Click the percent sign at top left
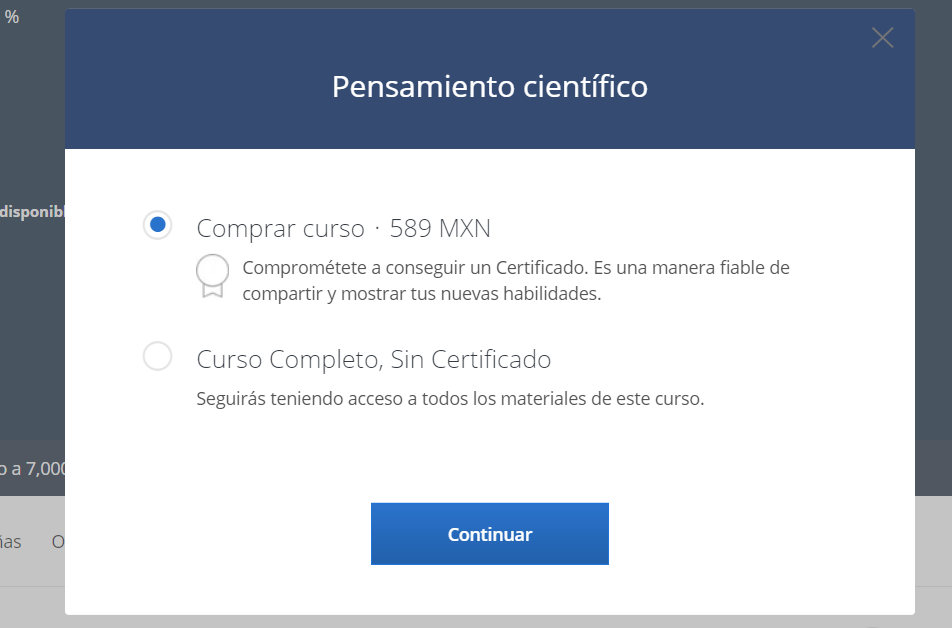This screenshot has width=952, height=628. coord(12,17)
